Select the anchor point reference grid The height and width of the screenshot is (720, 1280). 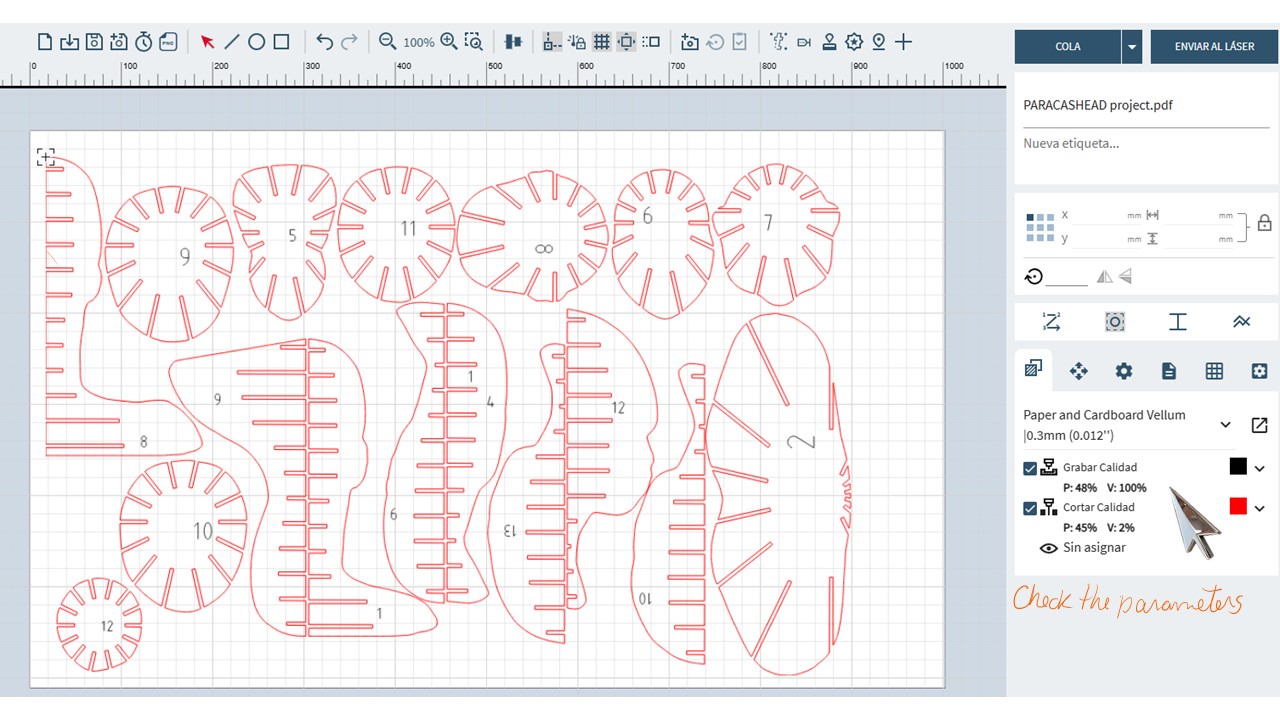click(x=1040, y=227)
